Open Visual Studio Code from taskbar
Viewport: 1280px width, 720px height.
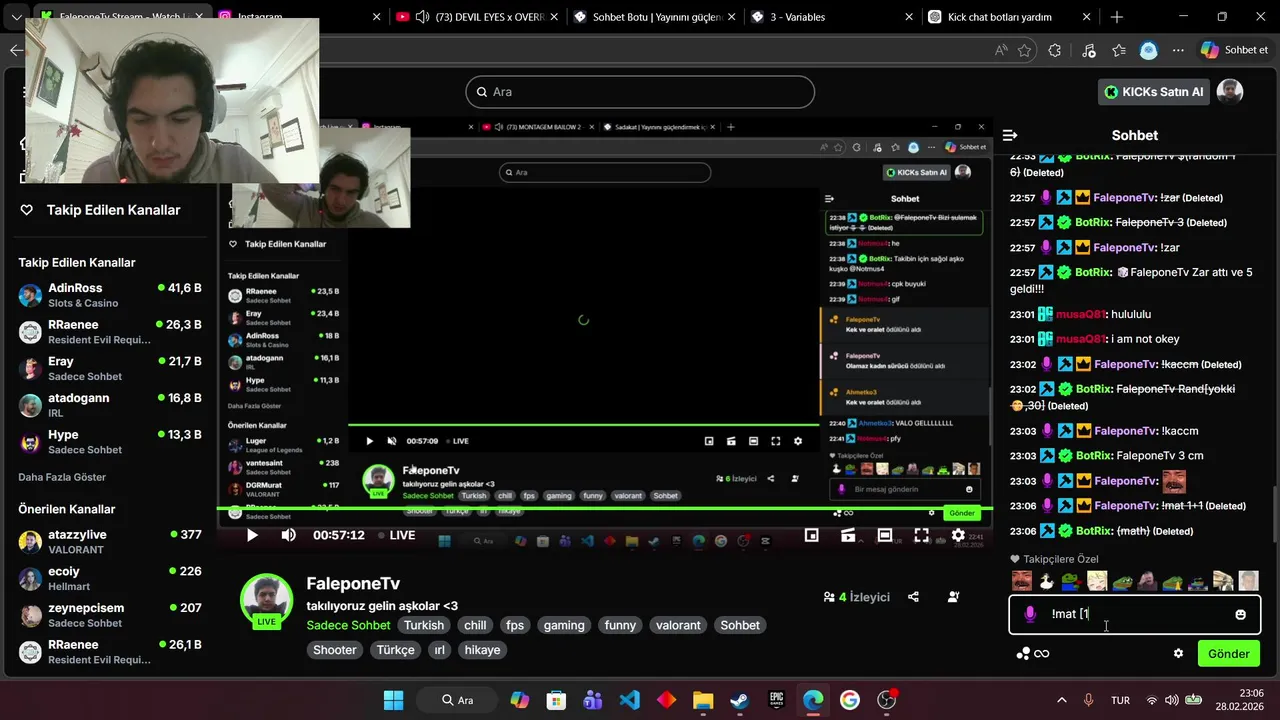click(x=629, y=700)
